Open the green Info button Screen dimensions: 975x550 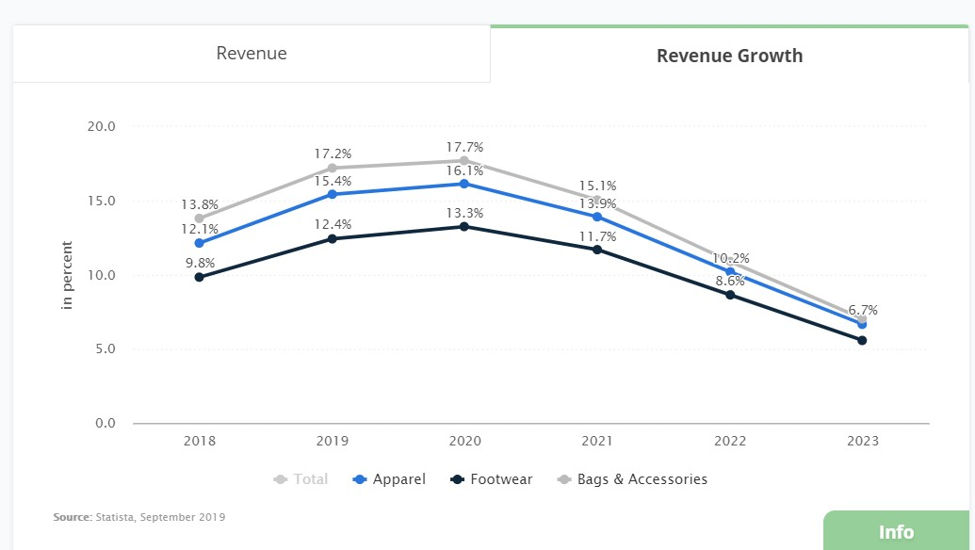pyautogui.click(x=896, y=531)
